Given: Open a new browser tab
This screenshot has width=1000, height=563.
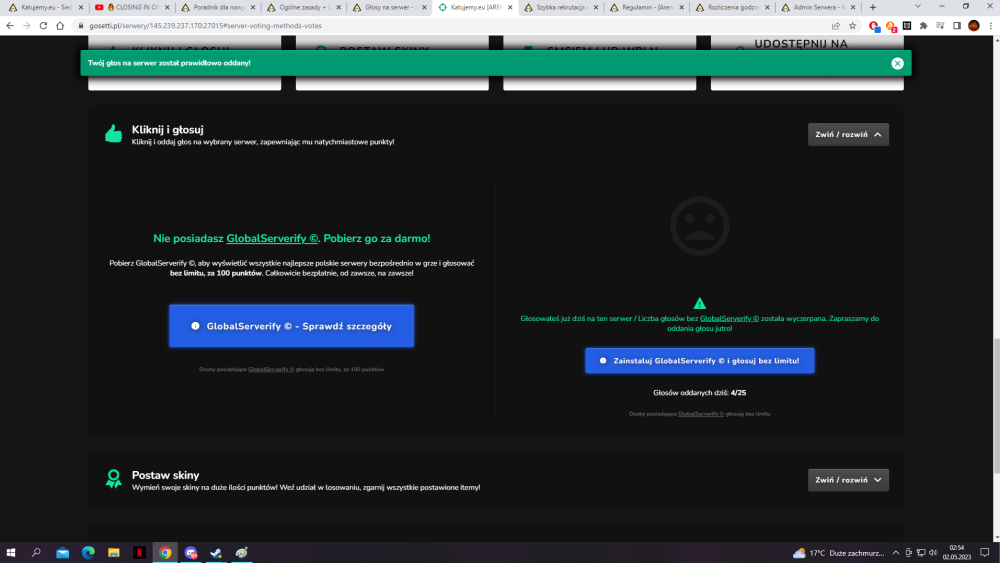Looking at the screenshot, I should coord(872,7).
